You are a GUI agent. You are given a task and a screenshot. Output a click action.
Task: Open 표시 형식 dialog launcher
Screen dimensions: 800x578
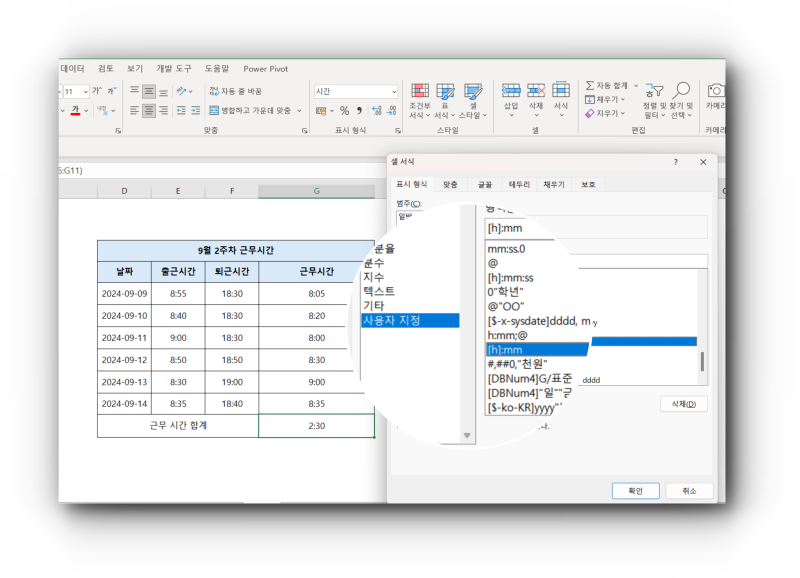(x=398, y=131)
